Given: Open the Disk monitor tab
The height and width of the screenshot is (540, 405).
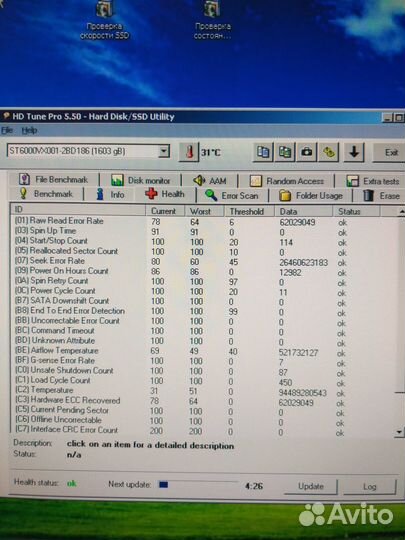Looking at the screenshot, I should point(141,180).
